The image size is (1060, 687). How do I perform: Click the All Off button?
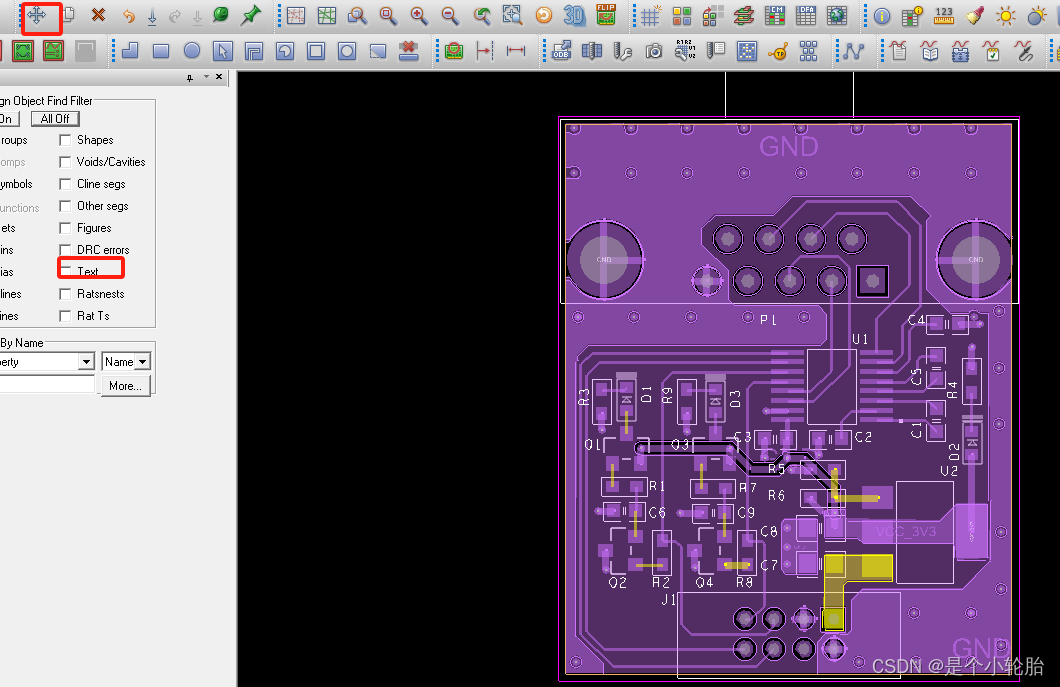point(54,118)
